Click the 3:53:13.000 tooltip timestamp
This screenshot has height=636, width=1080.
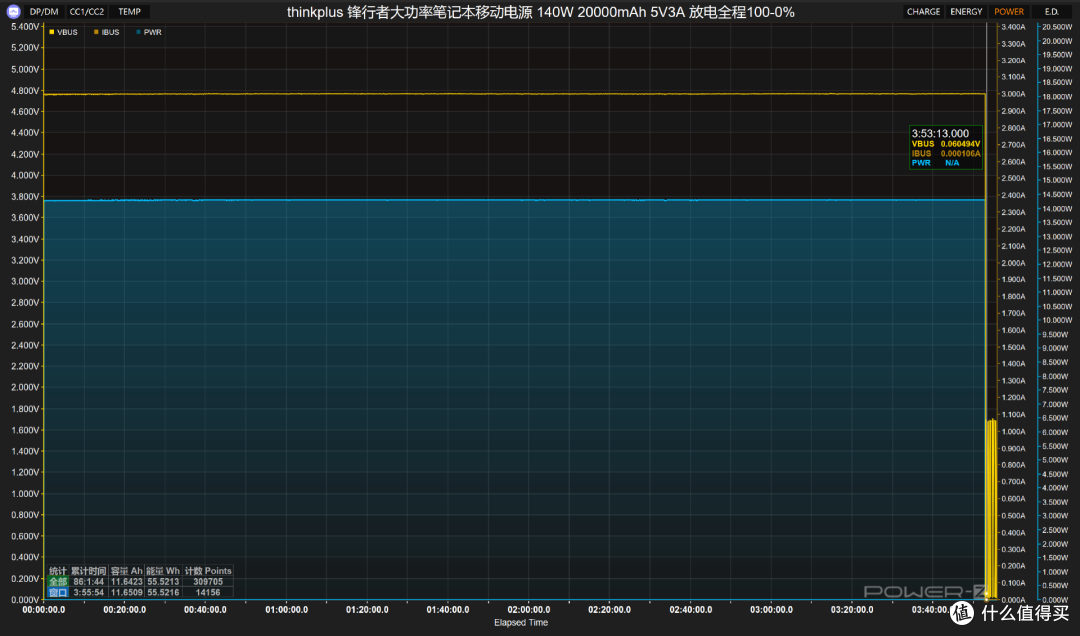tap(940, 134)
